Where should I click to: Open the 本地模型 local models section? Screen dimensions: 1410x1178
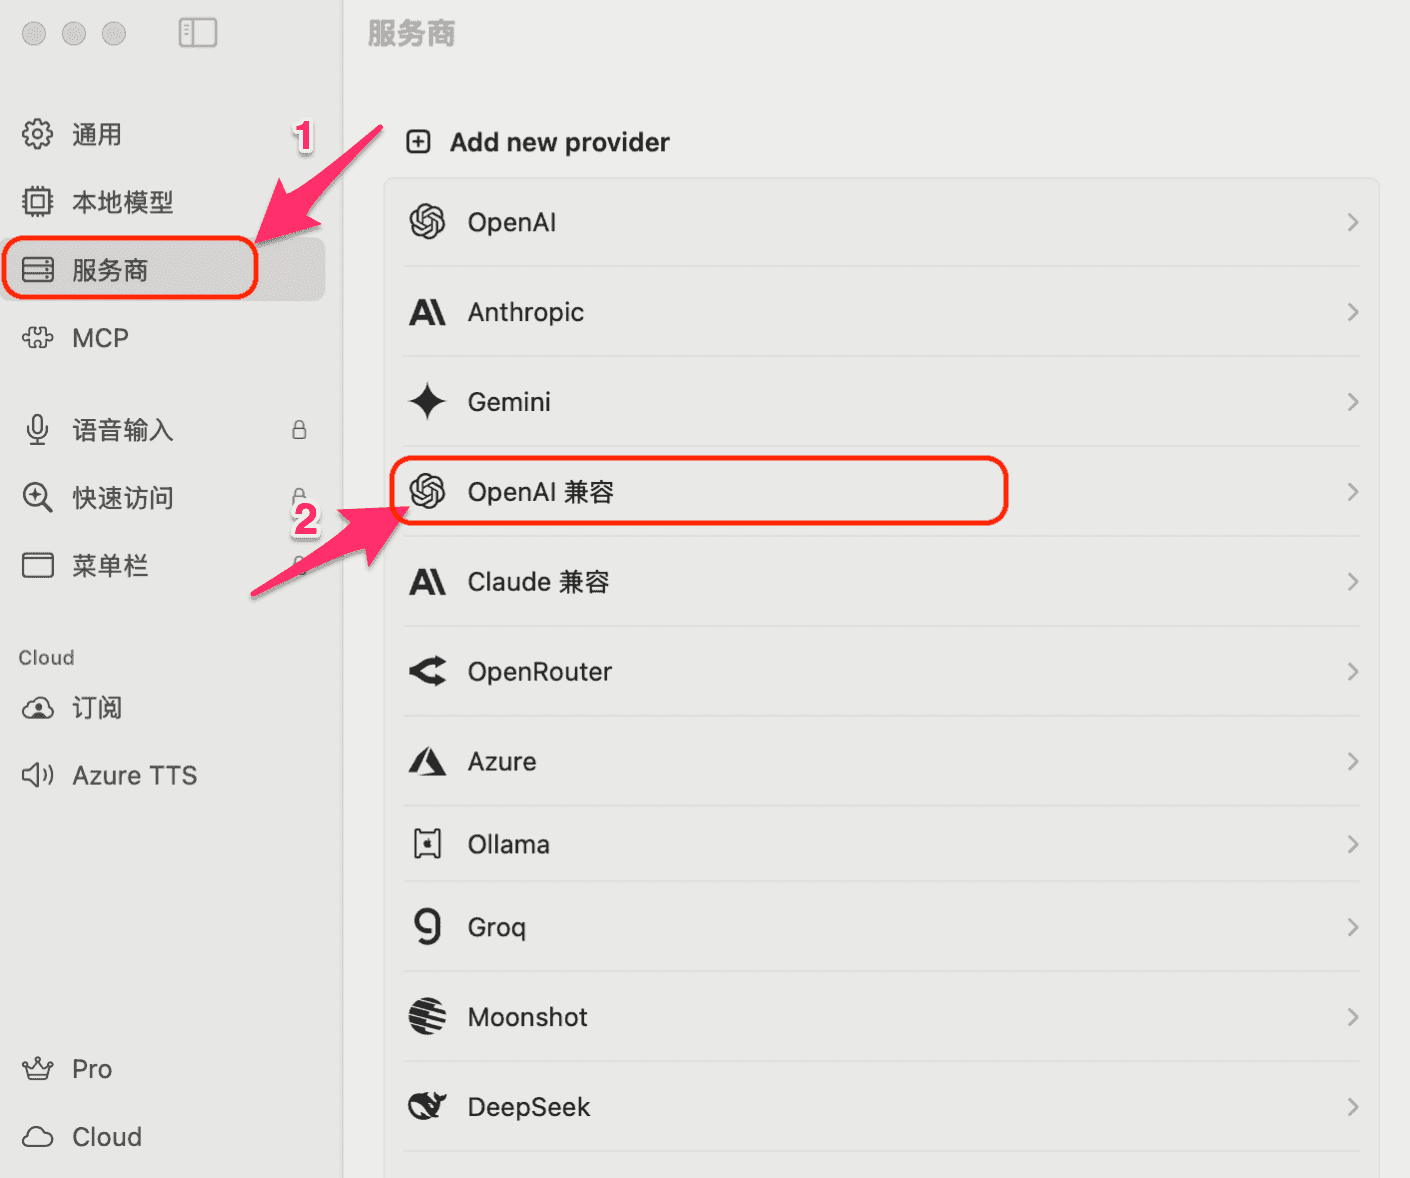coord(122,202)
